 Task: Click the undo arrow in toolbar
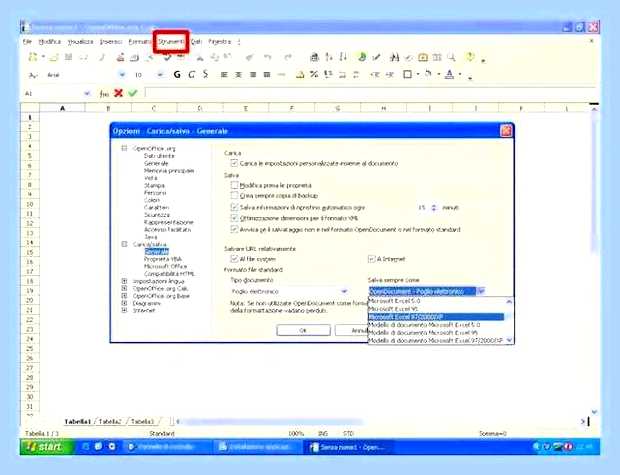coord(268,57)
